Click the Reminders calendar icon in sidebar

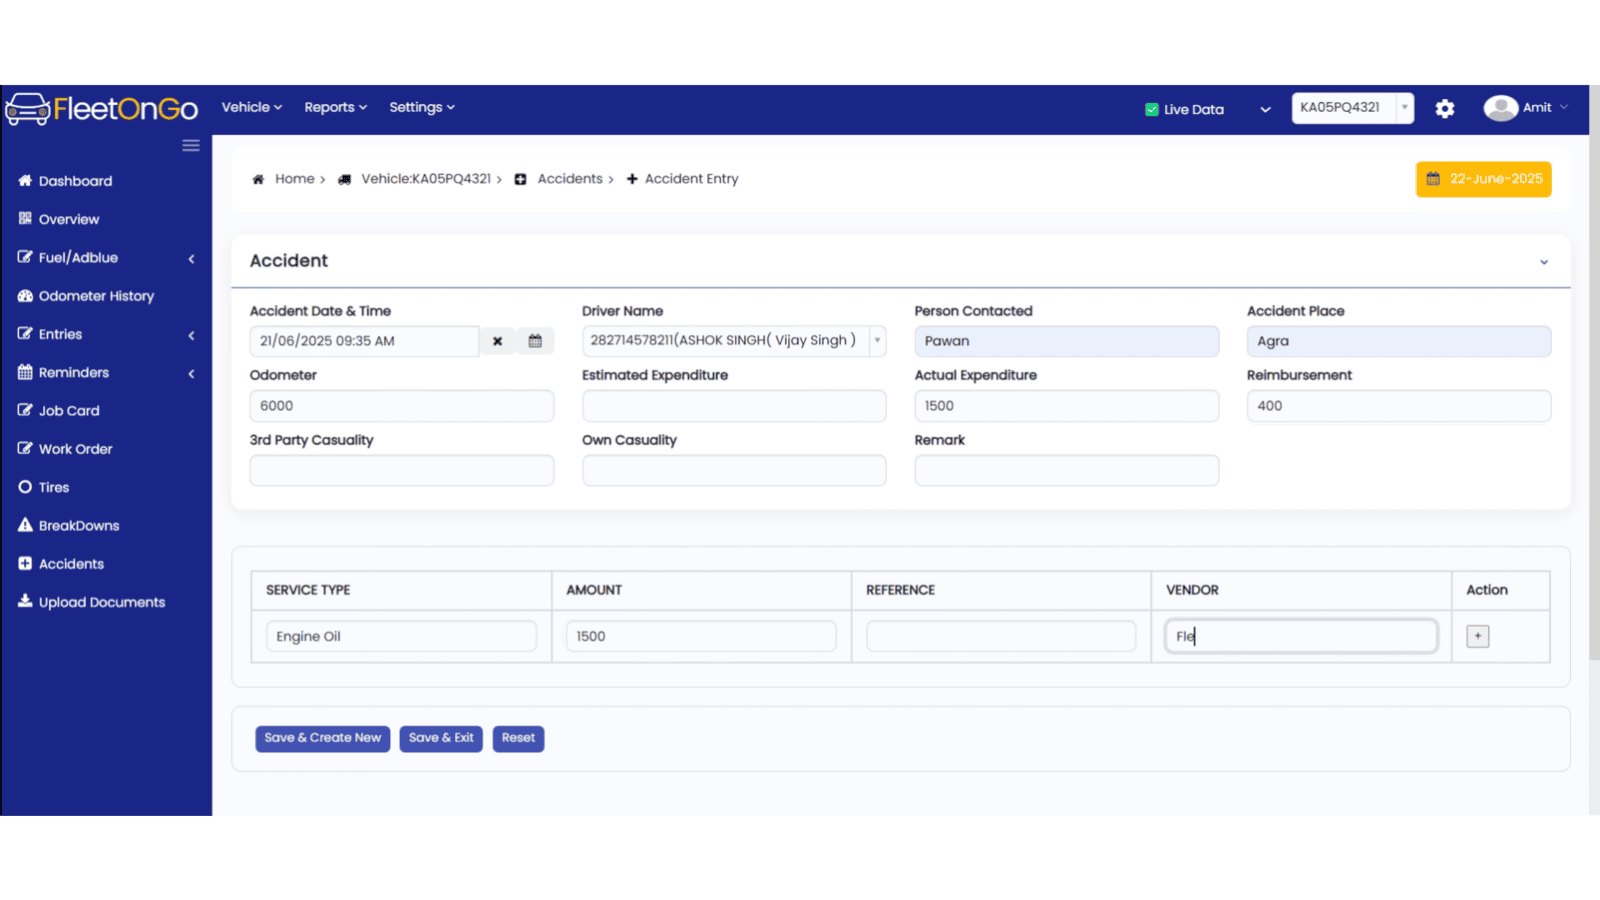coord(25,372)
